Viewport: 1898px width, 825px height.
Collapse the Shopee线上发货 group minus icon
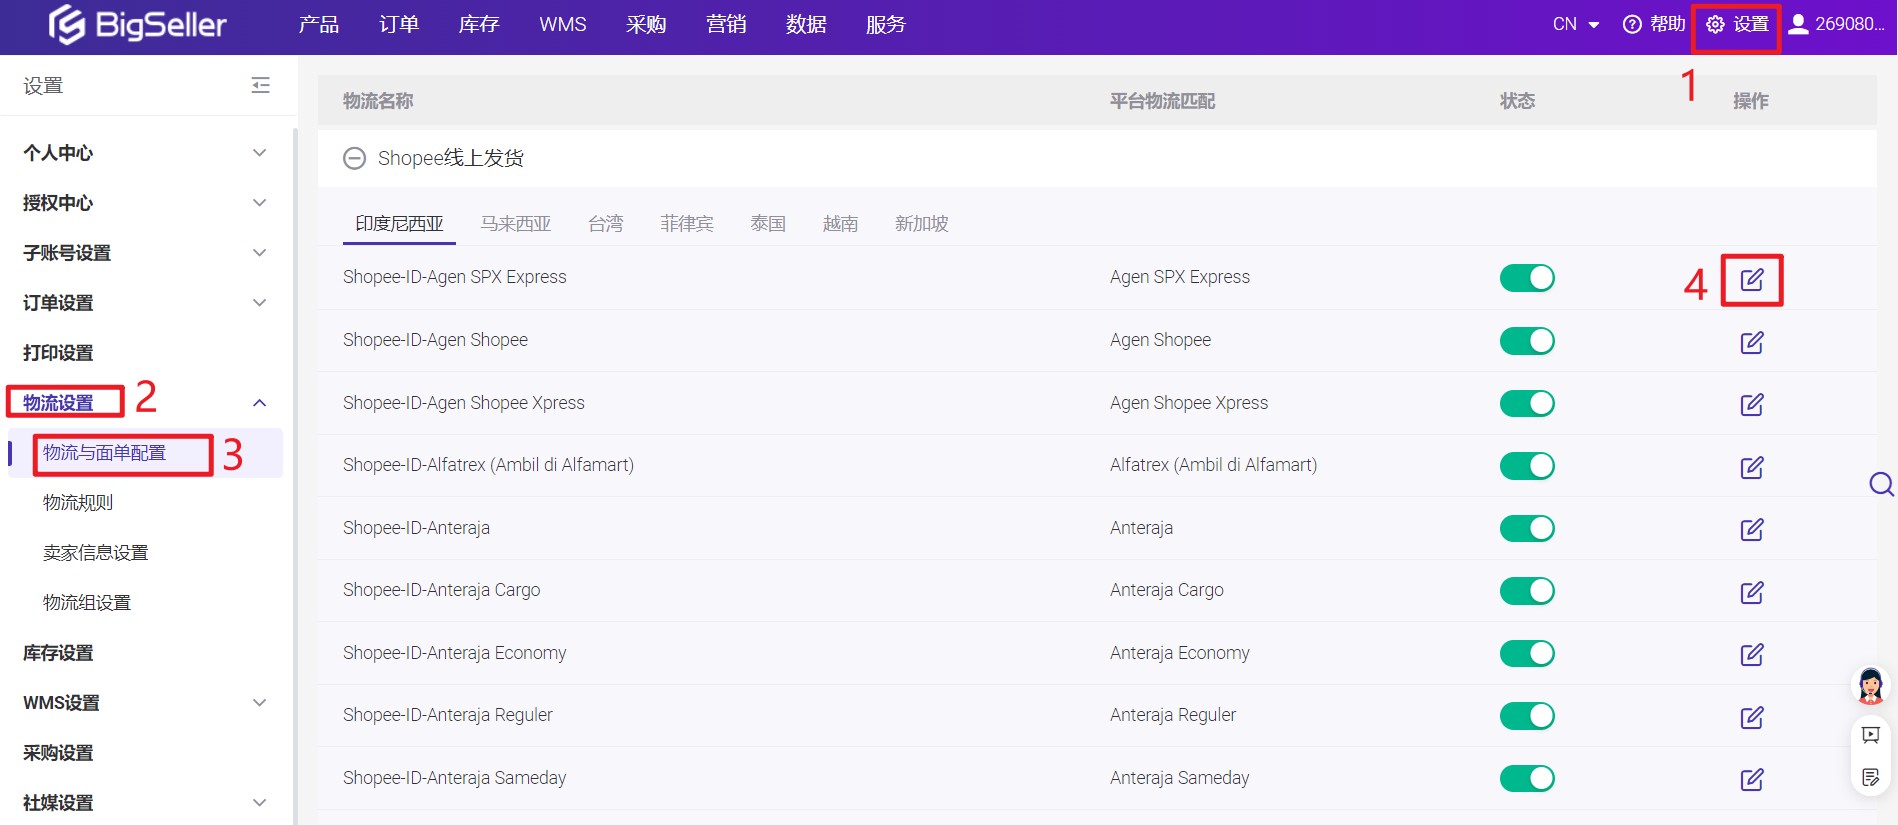(x=354, y=158)
